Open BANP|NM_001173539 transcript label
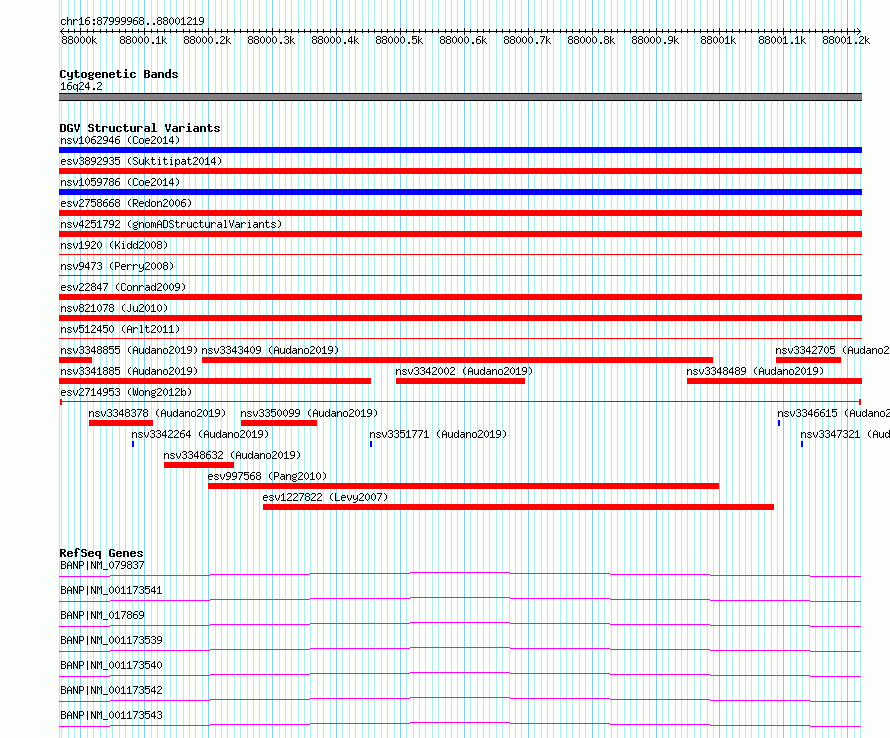This screenshot has height=738, width=890. tap(111, 640)
